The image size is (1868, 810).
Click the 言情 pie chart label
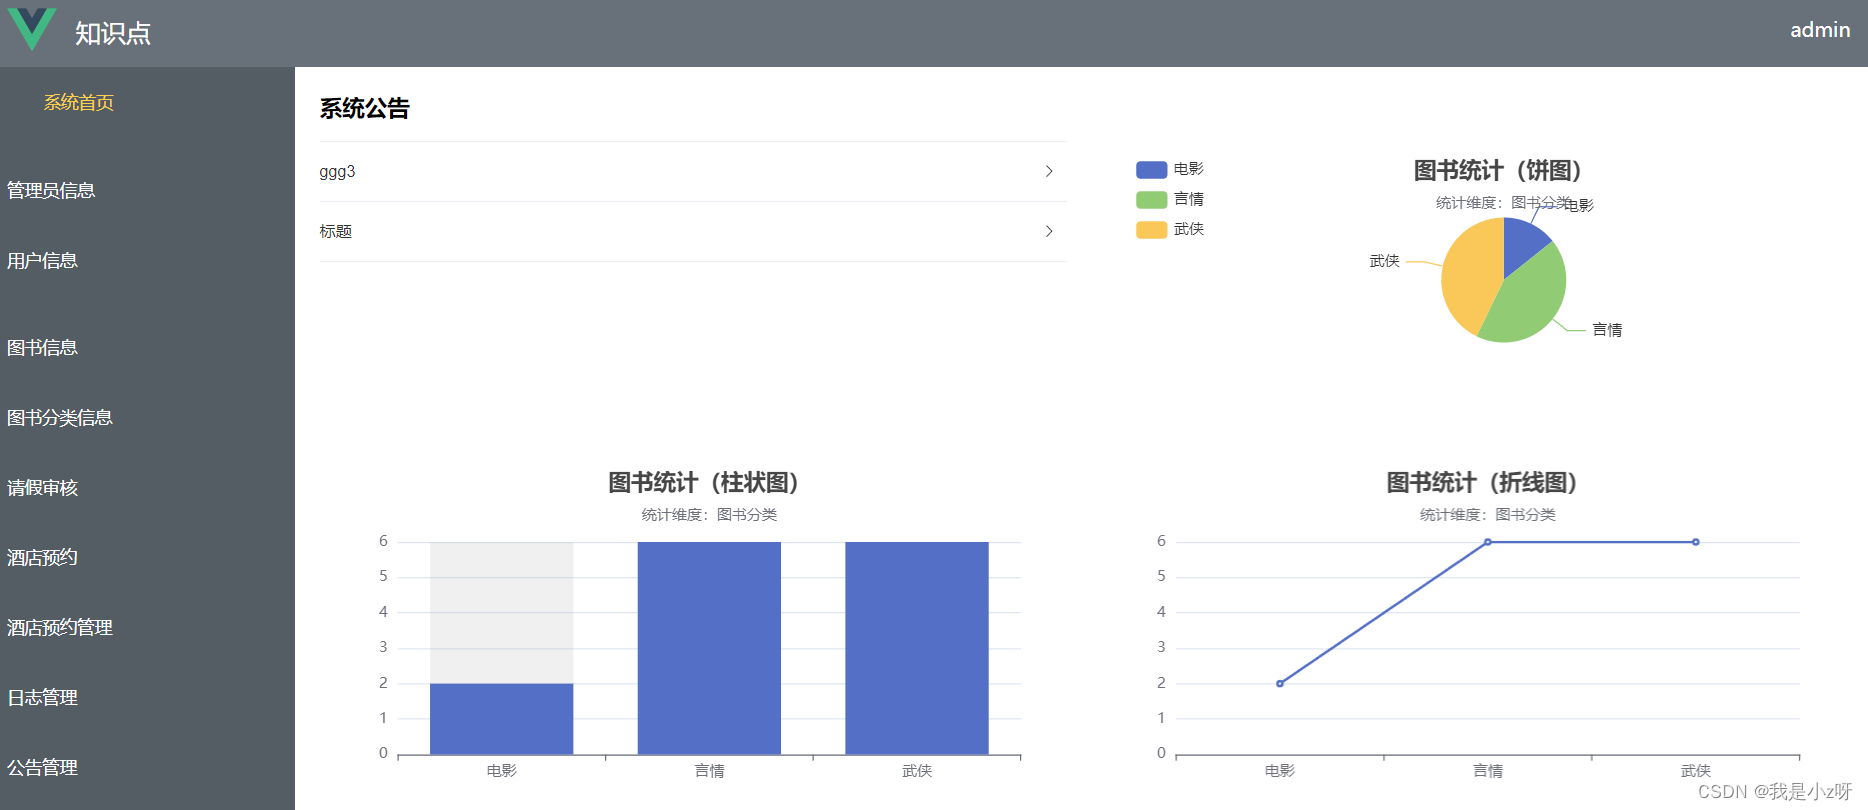pos(1607,330)
